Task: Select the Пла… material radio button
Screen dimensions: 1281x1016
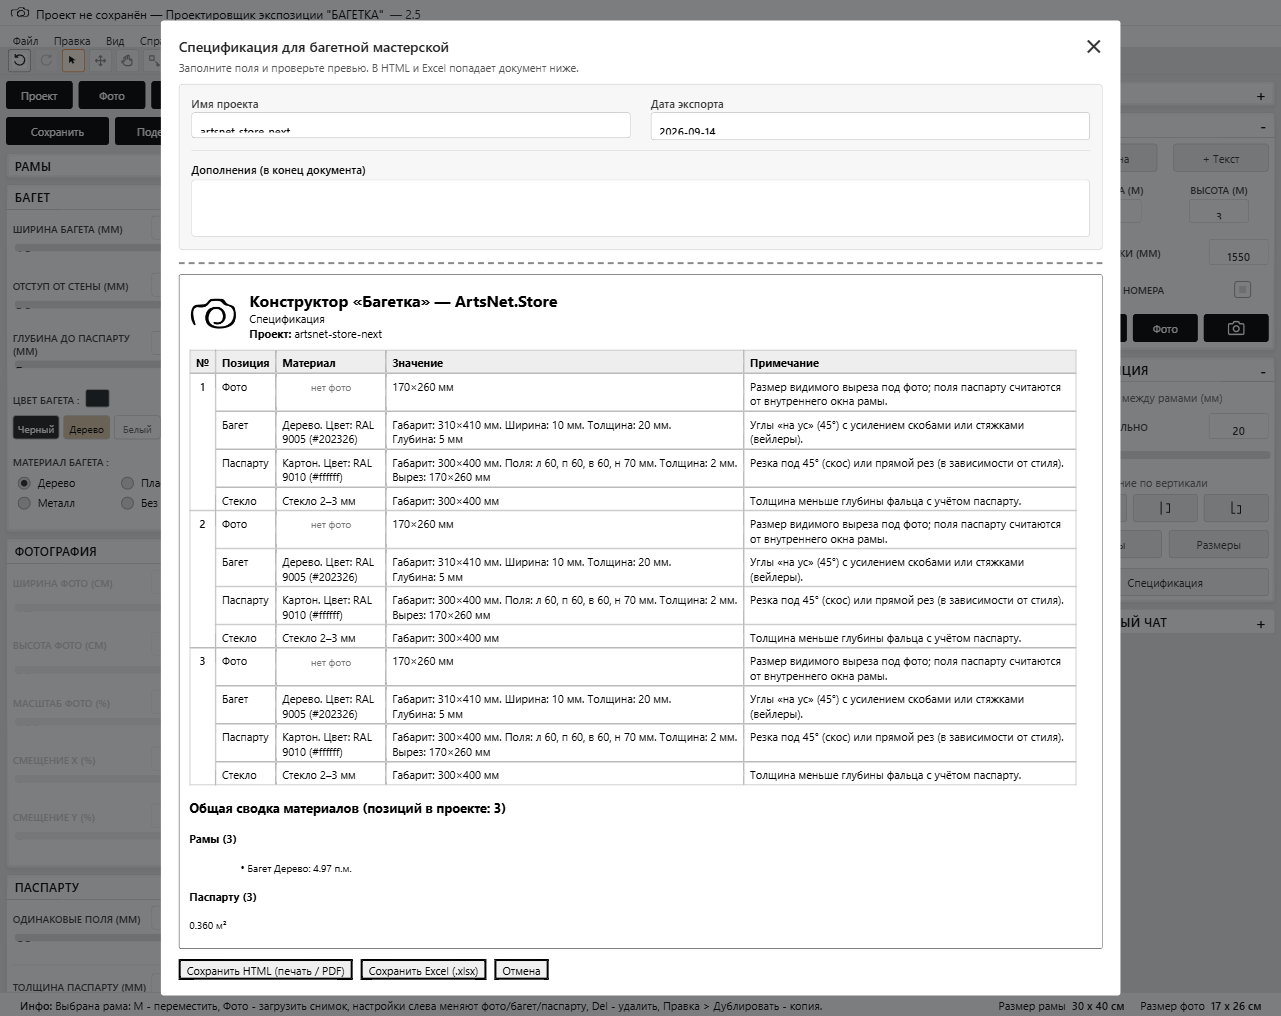Action: pyautogui.click(x=127, y=483)
